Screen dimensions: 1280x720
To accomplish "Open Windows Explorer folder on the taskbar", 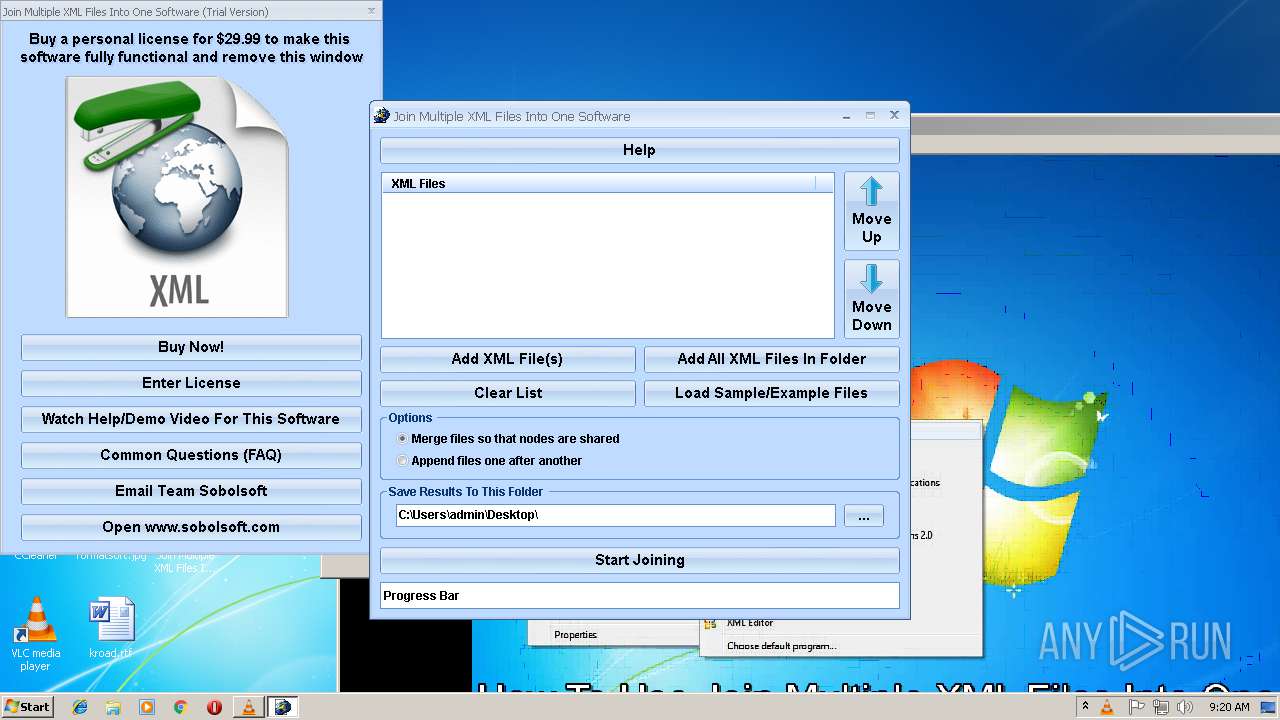I will (x=113, y=707).
